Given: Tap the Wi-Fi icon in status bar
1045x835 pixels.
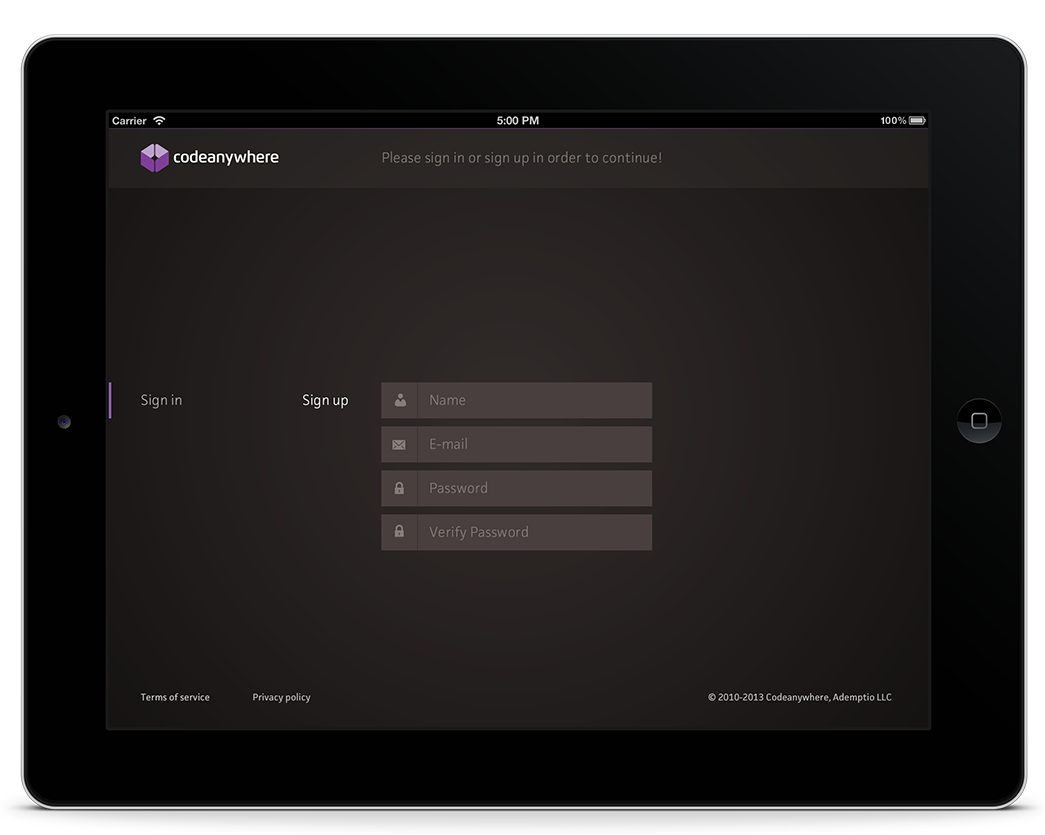Looking at the screenshot, I should tap(159, 121).
